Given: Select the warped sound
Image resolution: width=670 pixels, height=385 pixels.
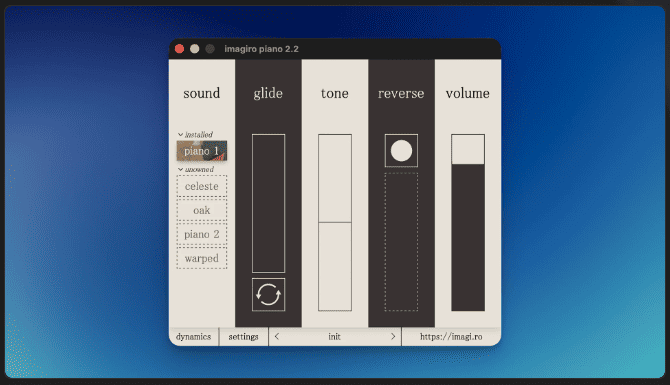Looking at the screenshot, I should tap(202, 258).
